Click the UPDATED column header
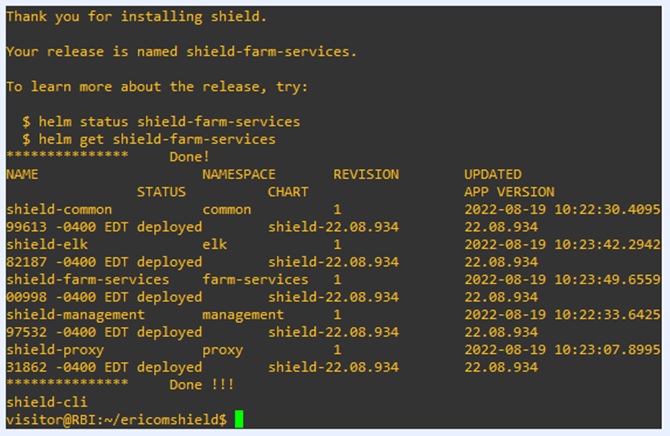The height and width of the screenshot is (436, 670). pos(493,174)
